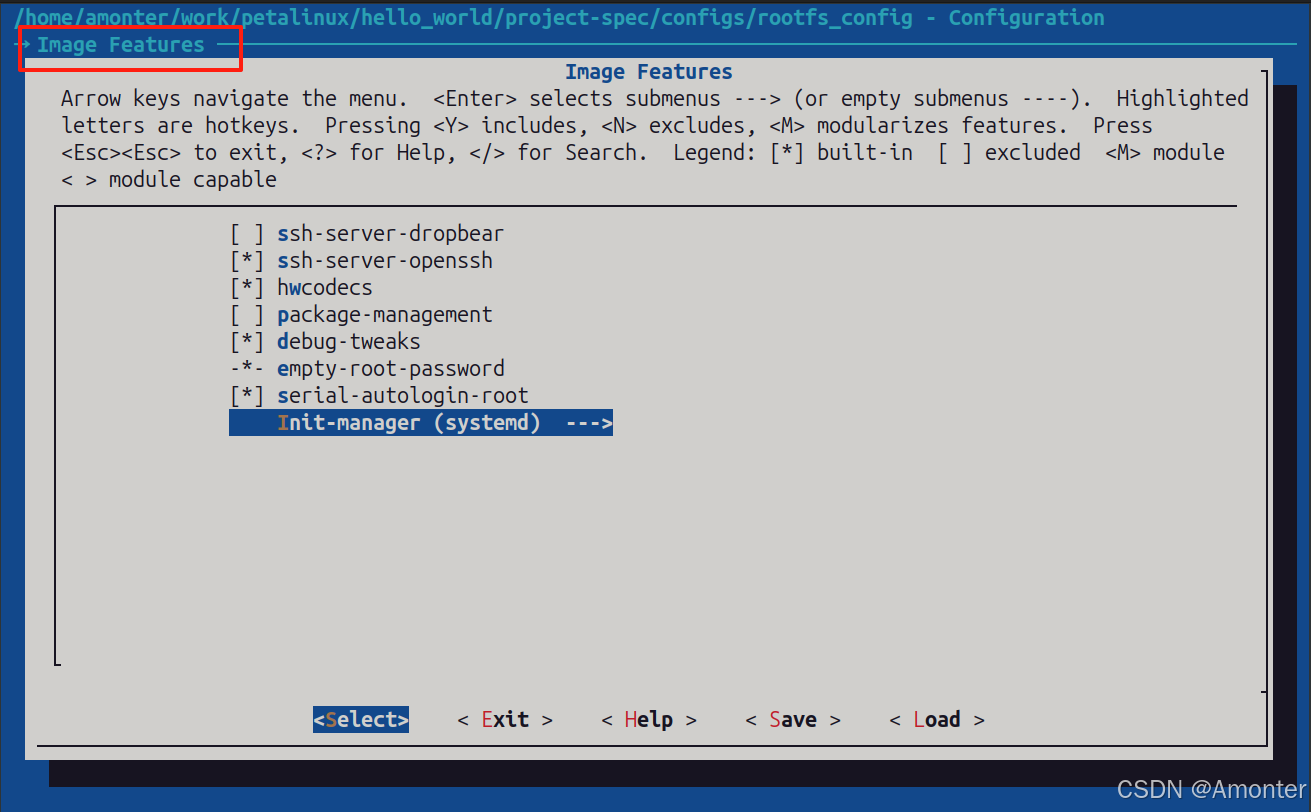The height and width of the screenshot is (812, 1311).
Task: Select the hwcodecs label text
Action: [325, 288]
